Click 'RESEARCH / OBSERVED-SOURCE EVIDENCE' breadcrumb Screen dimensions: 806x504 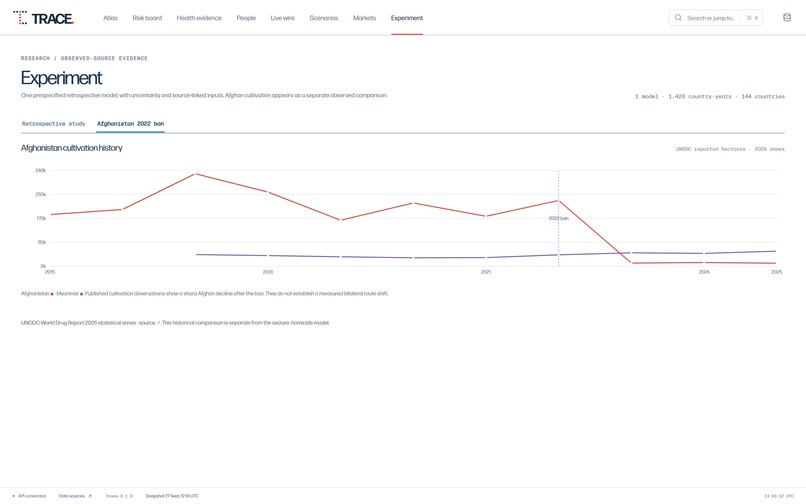point(84,58)
